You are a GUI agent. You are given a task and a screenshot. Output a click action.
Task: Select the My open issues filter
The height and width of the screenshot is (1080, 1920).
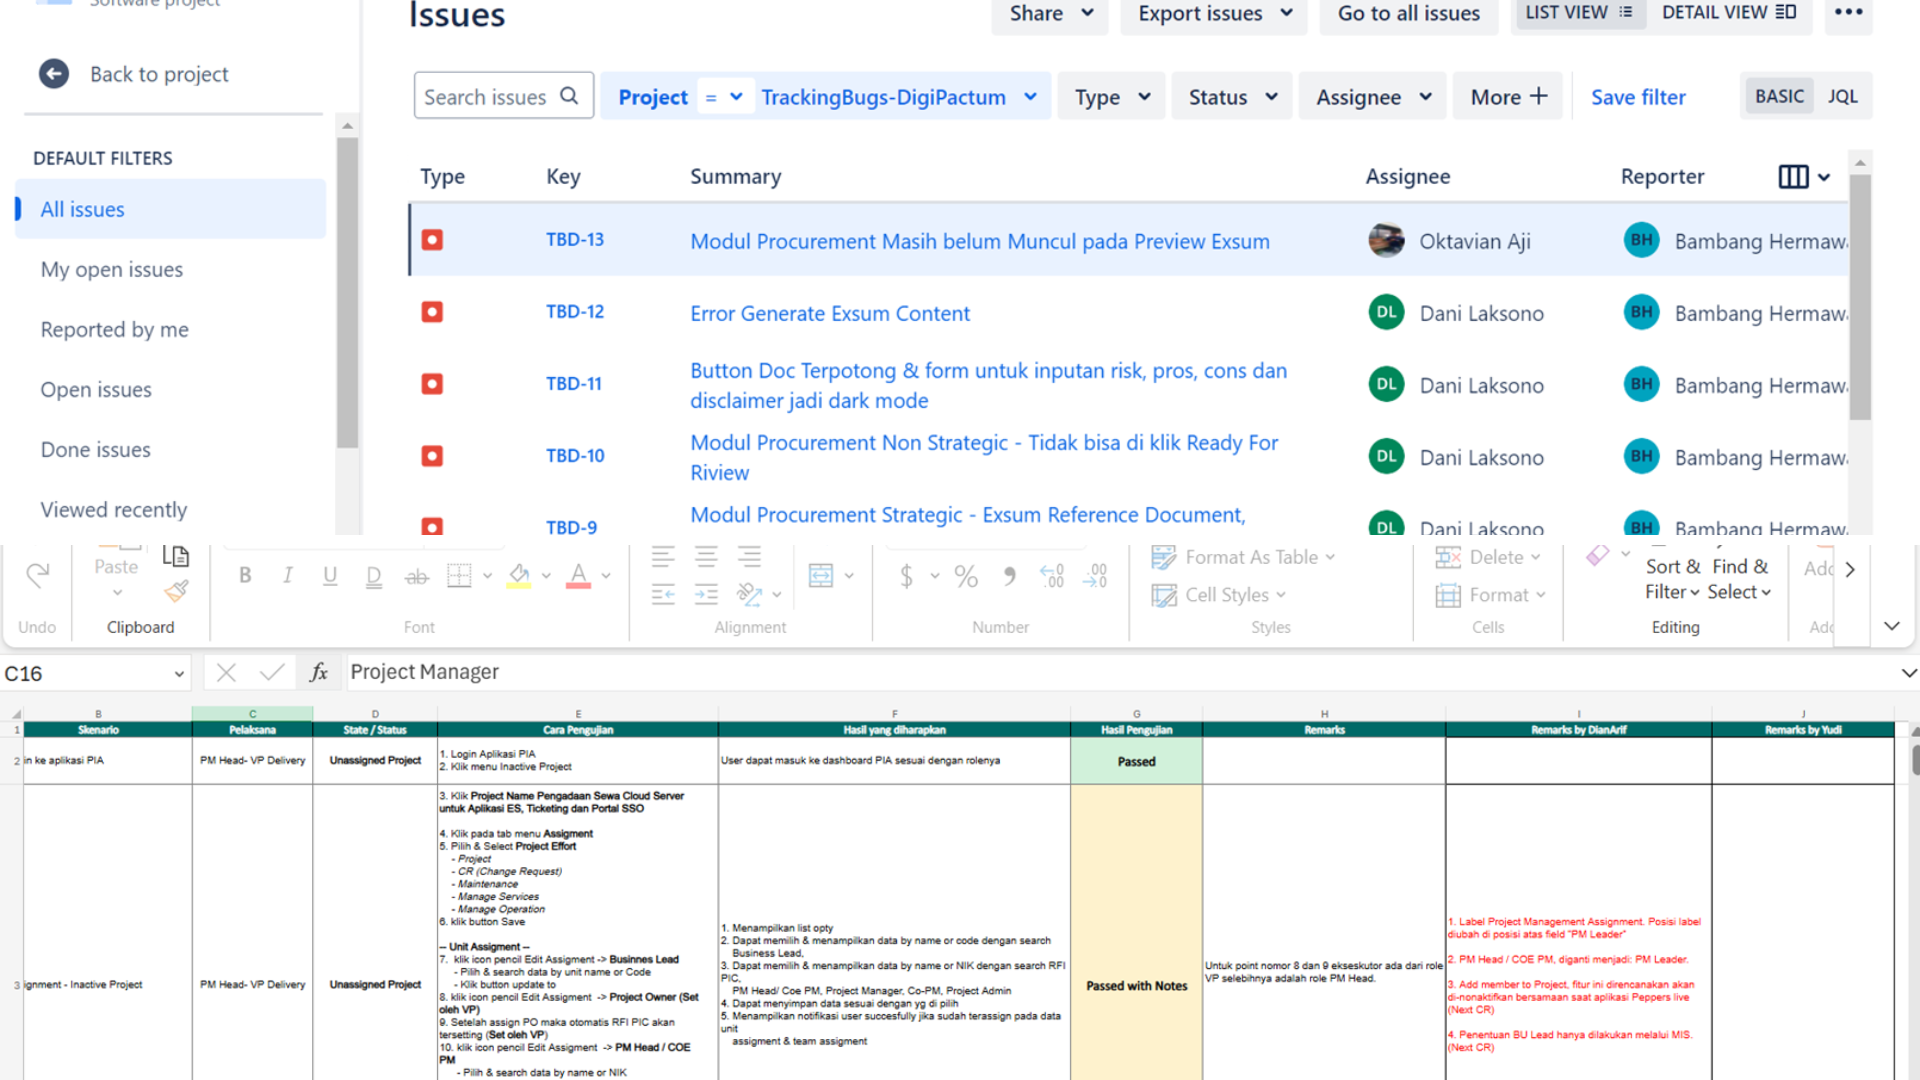click(x=112, y=270)
